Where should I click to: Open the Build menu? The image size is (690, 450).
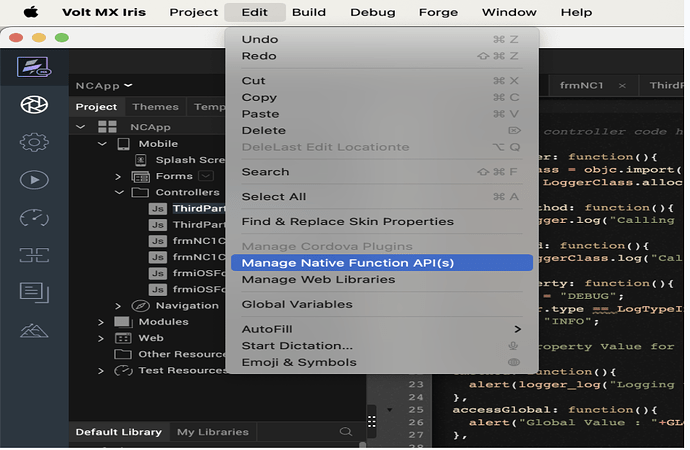coord(309,12)
